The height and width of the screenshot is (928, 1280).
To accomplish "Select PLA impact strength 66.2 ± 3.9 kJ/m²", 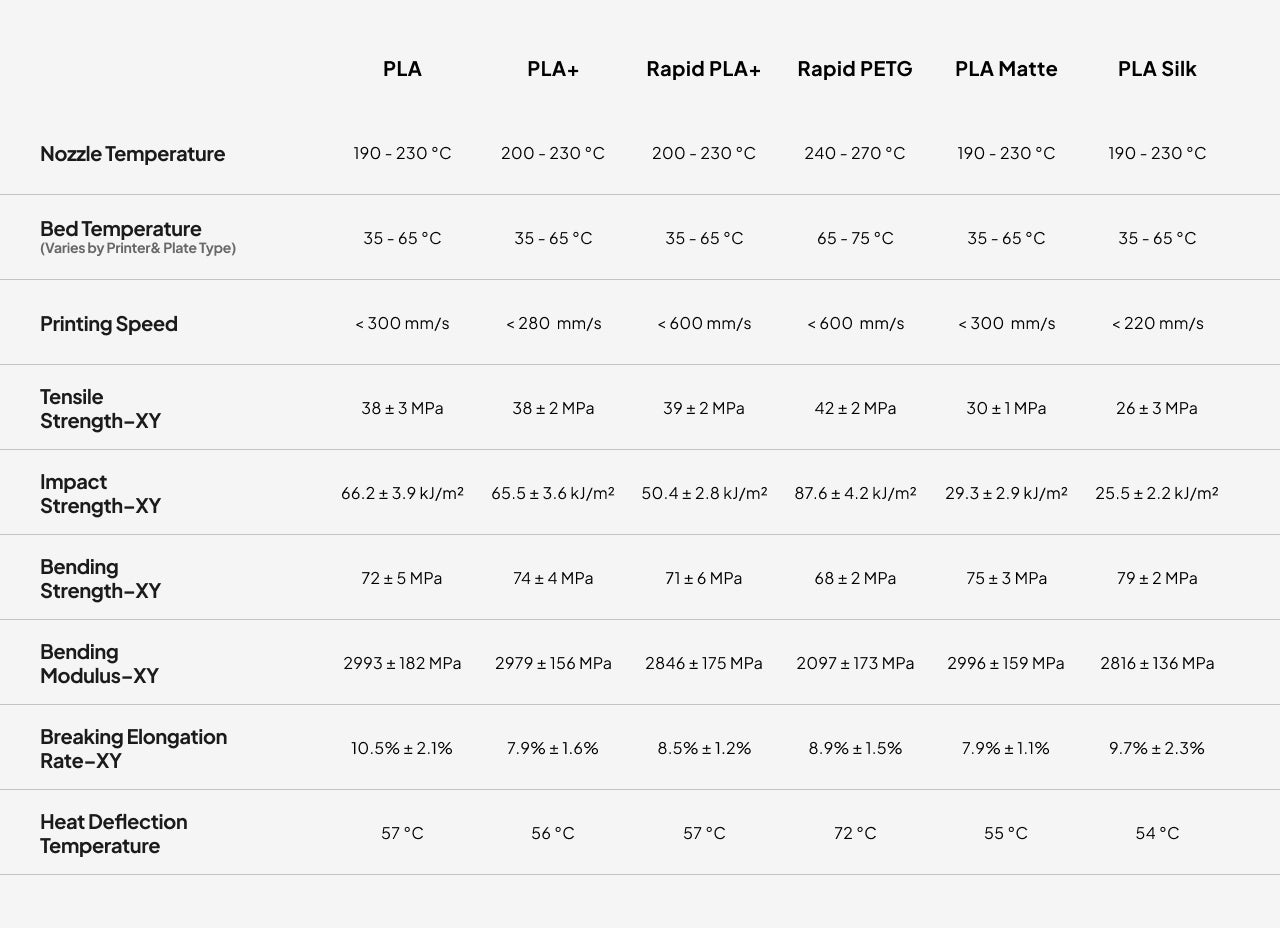I will pos(402,493).
